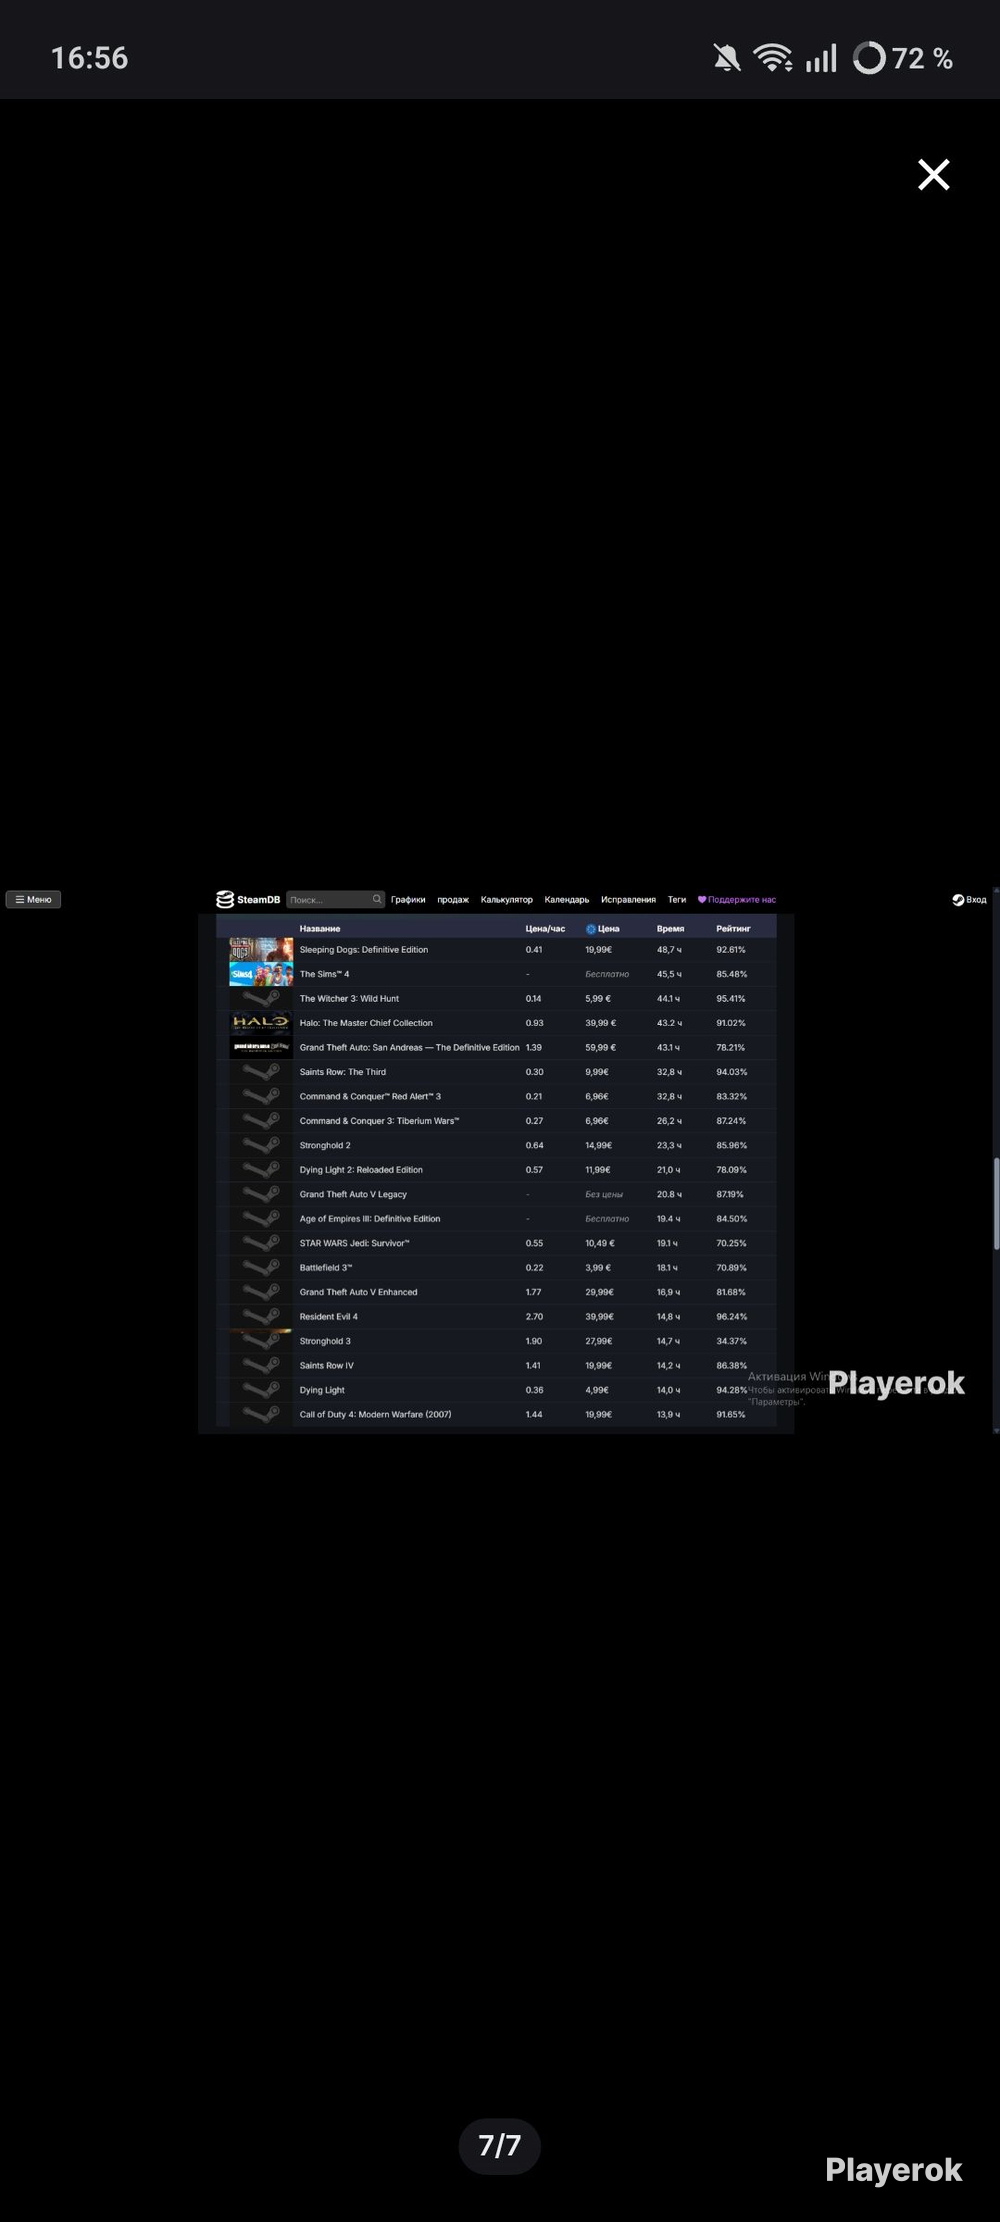Screen dimensions: 1000x2222
Task: Select the 59,99 € price cell
Action: coord(601,1047)
